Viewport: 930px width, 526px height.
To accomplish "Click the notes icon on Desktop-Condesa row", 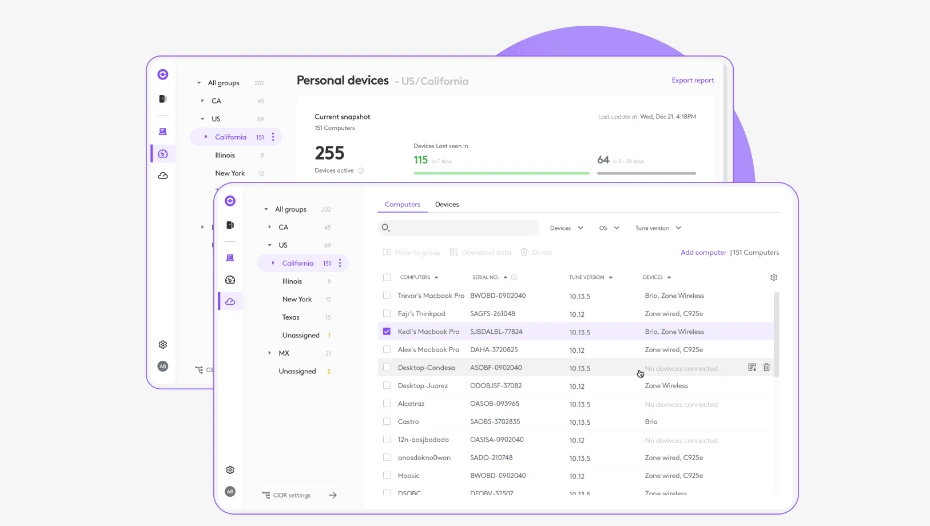I will pos(752,368).
